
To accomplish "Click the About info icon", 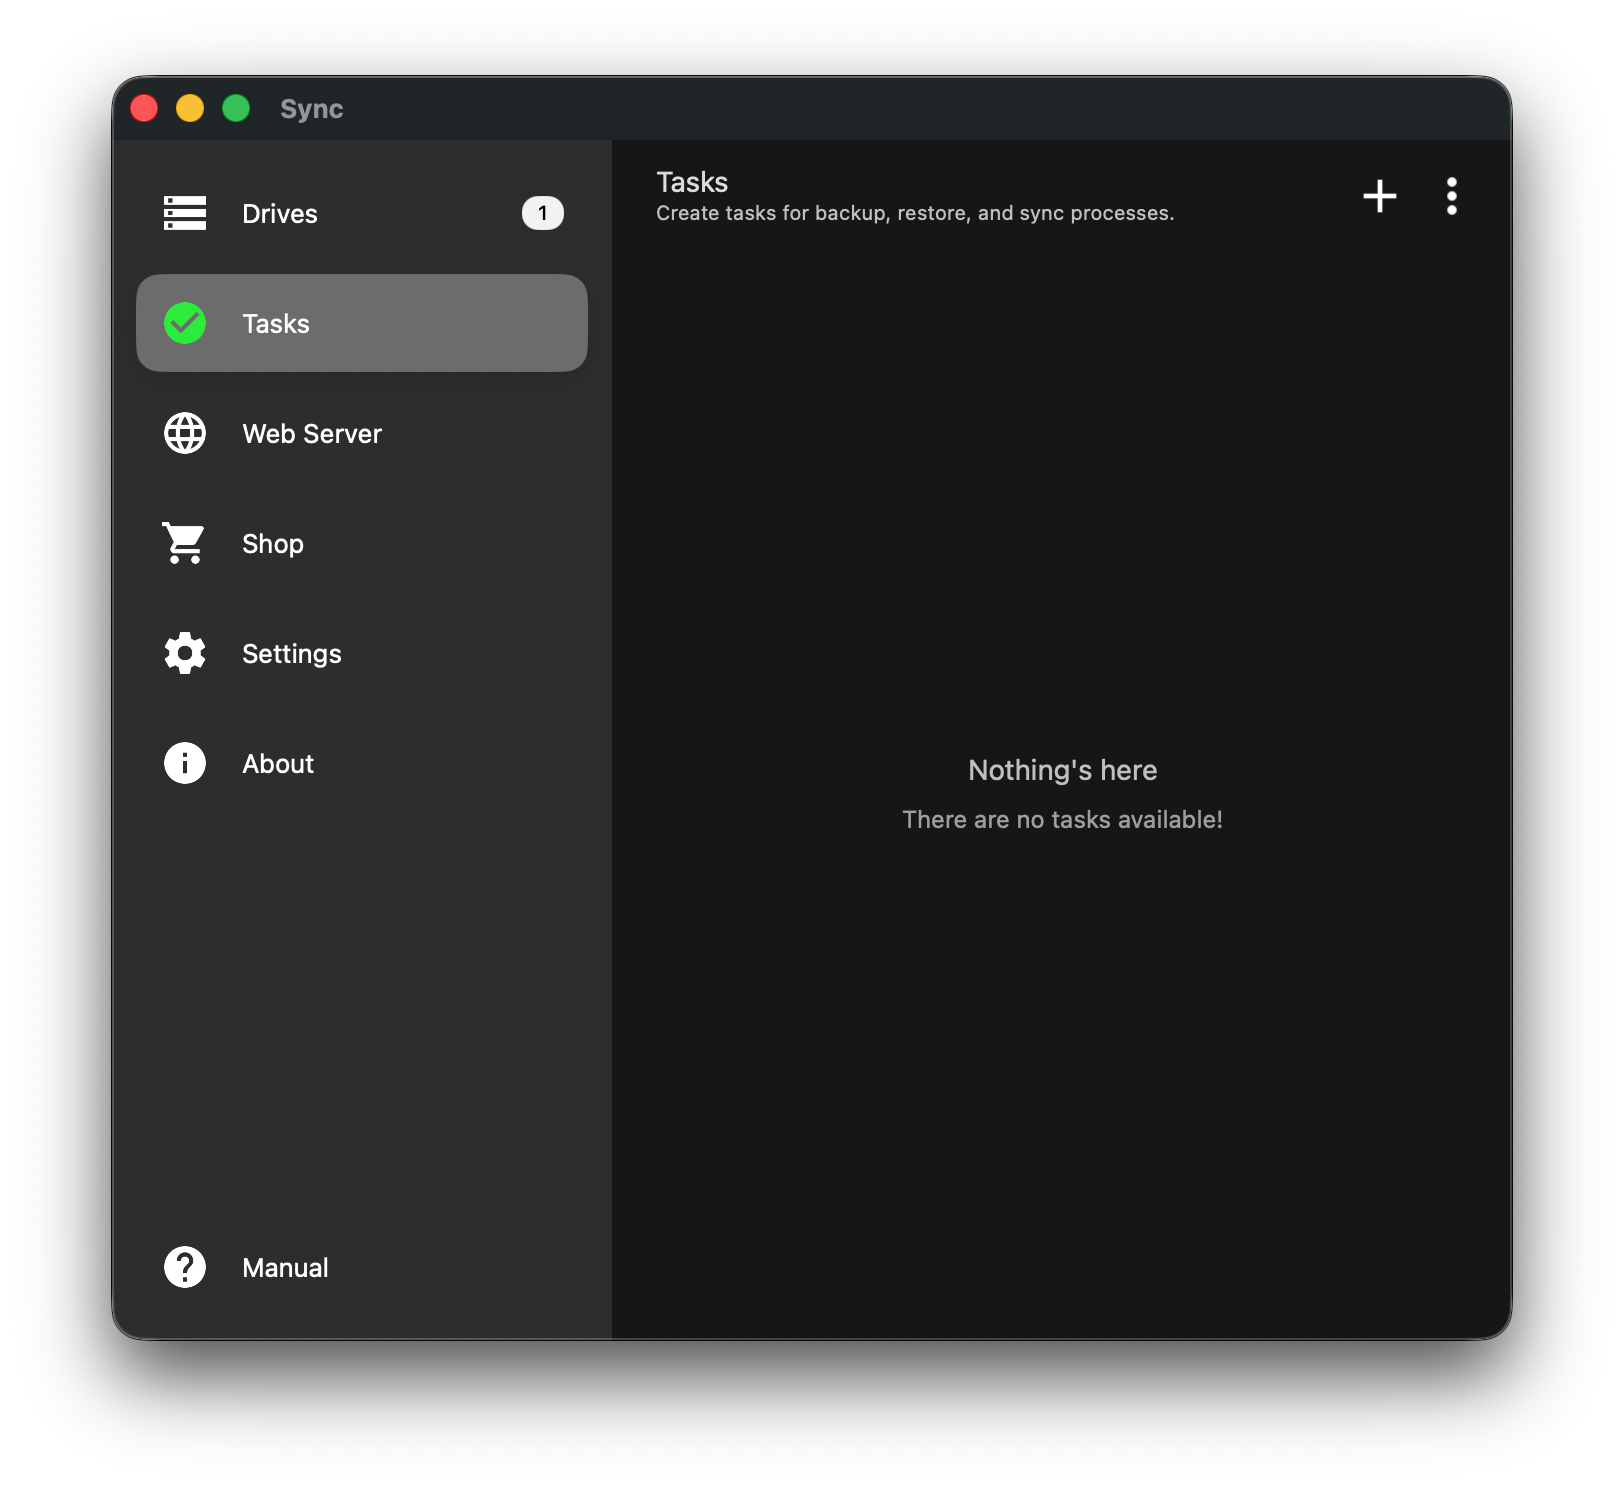I will (184, 763).
